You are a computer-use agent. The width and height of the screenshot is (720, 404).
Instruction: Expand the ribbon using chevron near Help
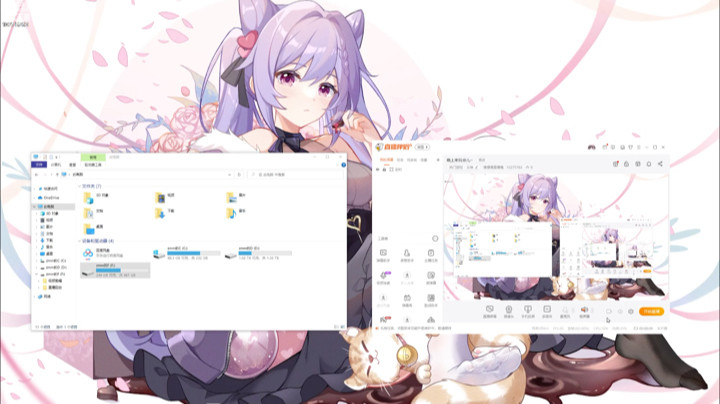(x=338, y=165)
